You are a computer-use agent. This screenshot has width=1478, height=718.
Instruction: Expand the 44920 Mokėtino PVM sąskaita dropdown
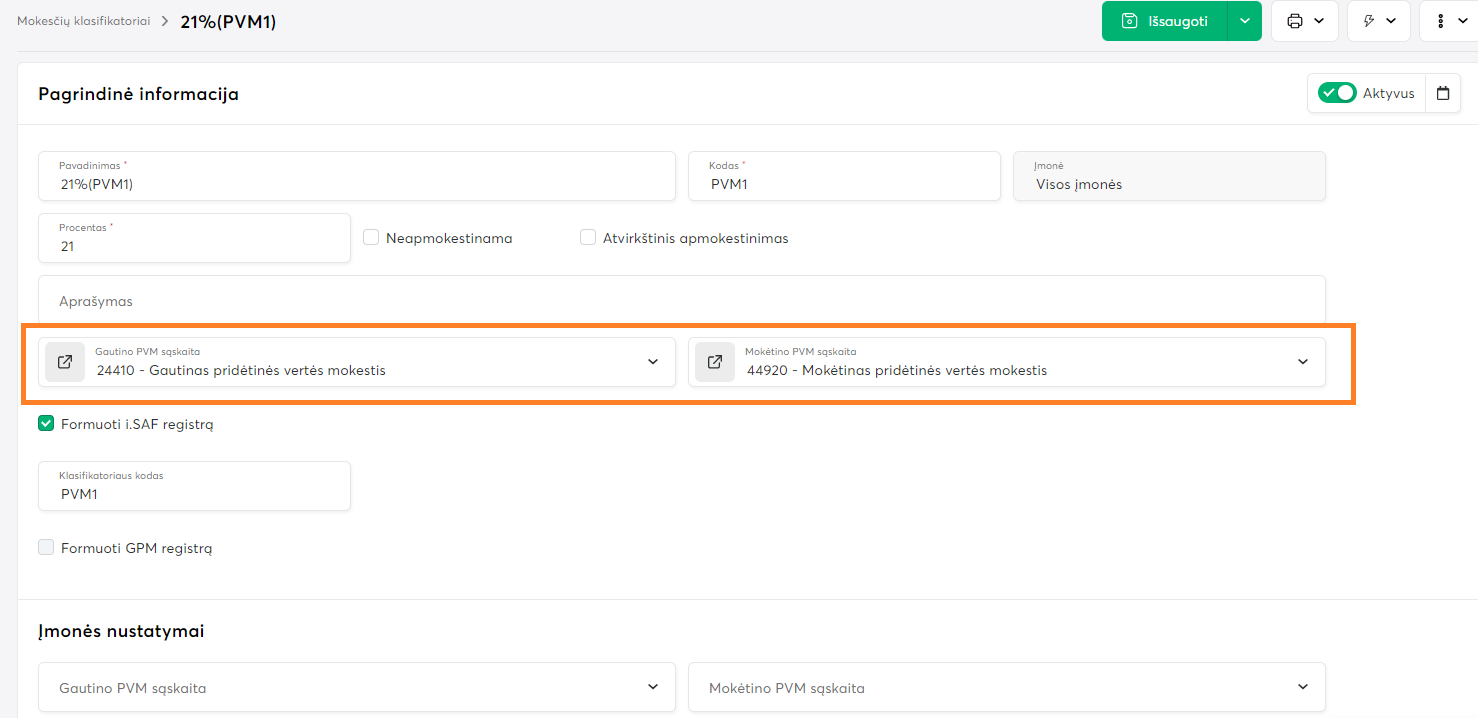point(1303,362)
